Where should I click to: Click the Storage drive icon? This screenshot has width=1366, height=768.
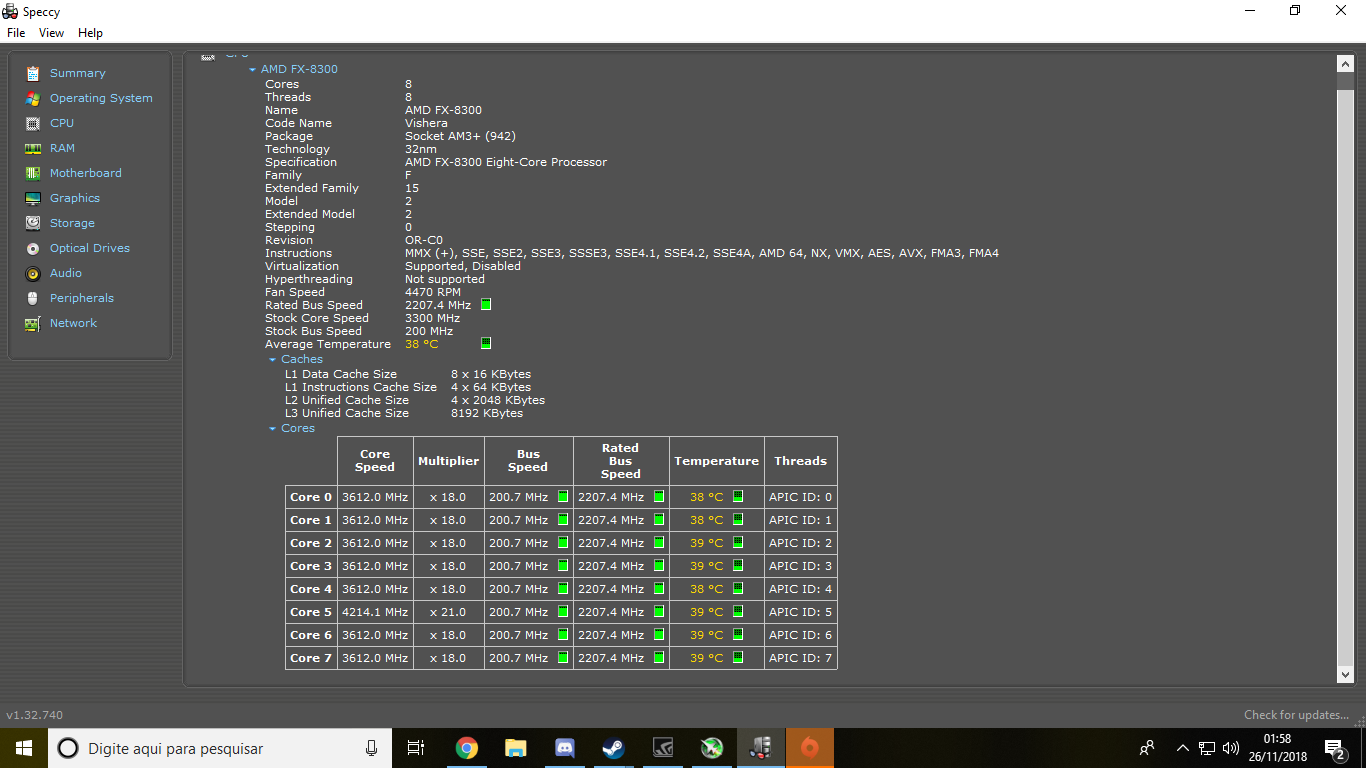click(x=33, y=223)
